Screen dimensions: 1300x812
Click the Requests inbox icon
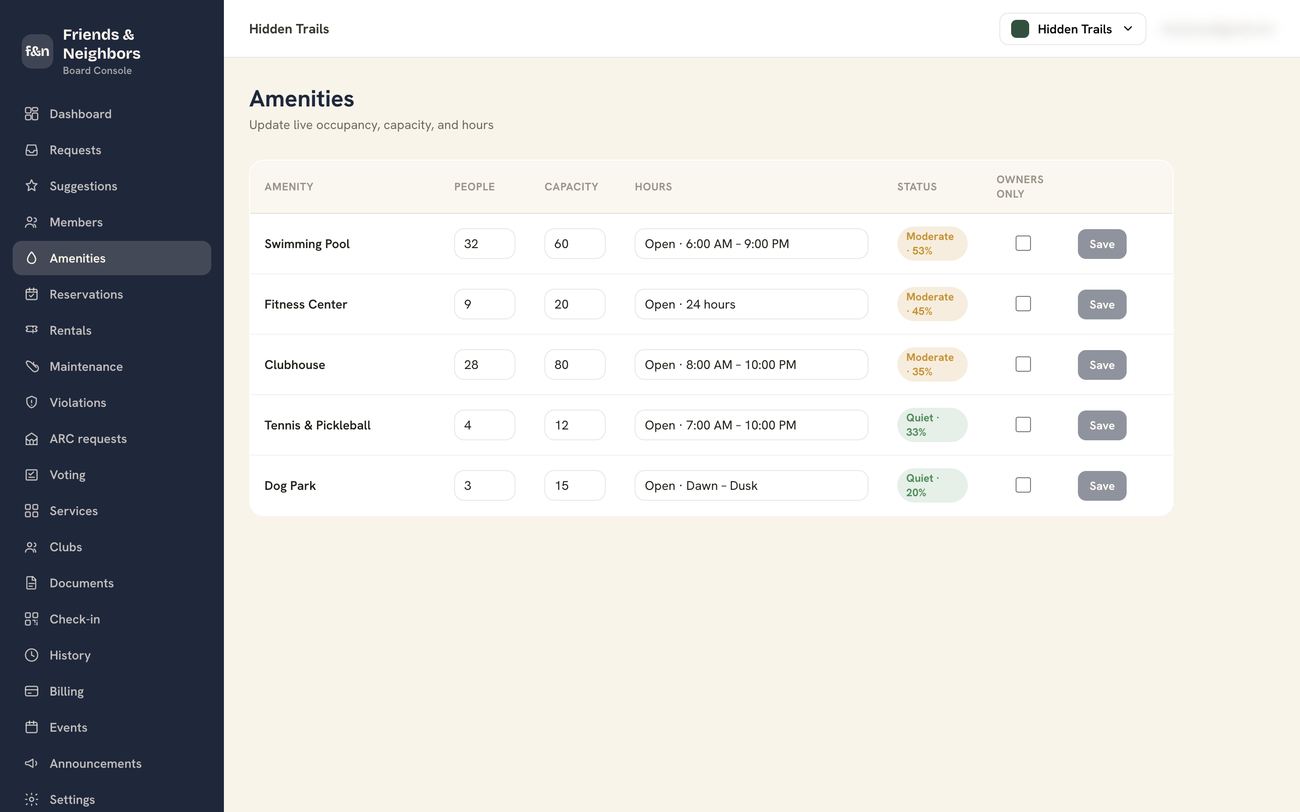pos(32,150)
